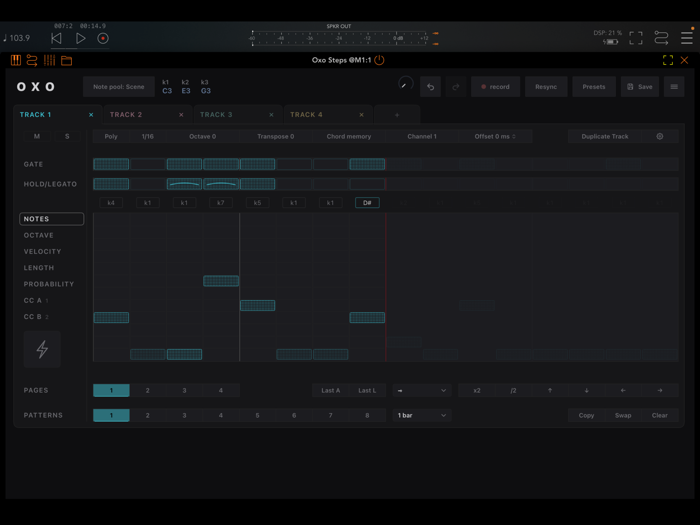Select pattern 5
This screenshot has height=525, width=700.
[x=257, y=415]
